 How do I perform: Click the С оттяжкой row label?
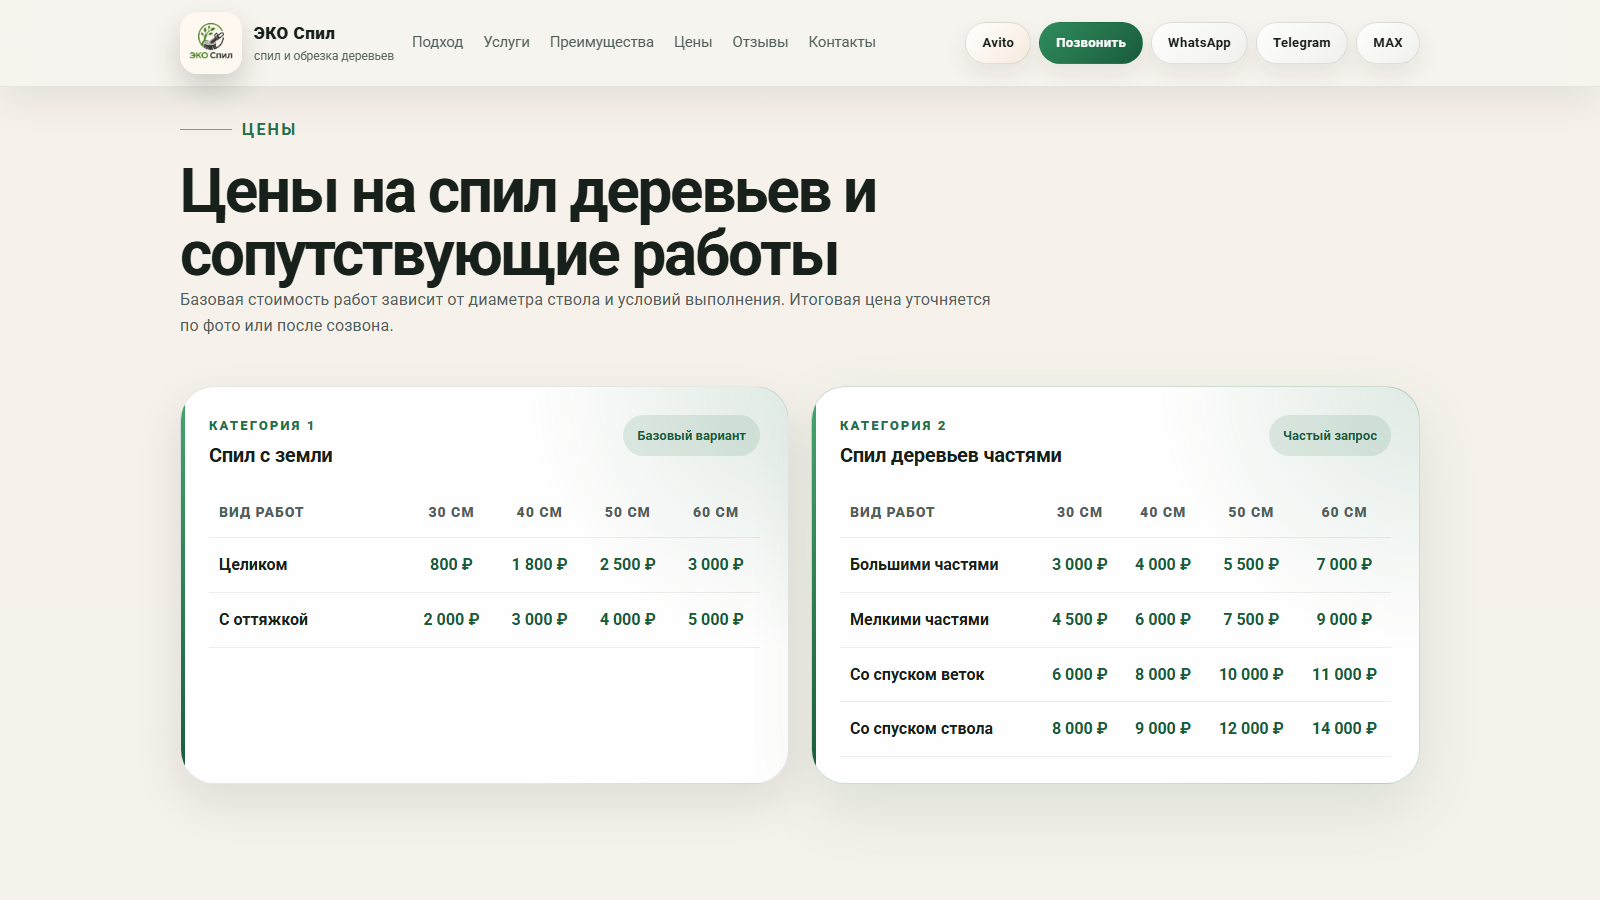point(263,619)
